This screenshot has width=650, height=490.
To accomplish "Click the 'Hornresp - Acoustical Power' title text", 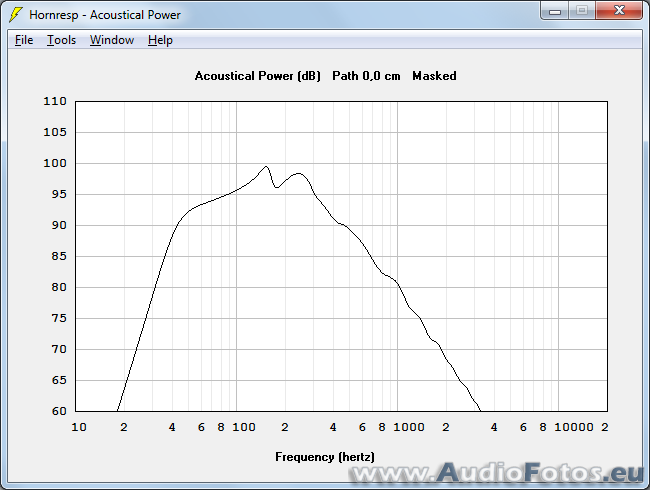I will [x=105, y=15].
